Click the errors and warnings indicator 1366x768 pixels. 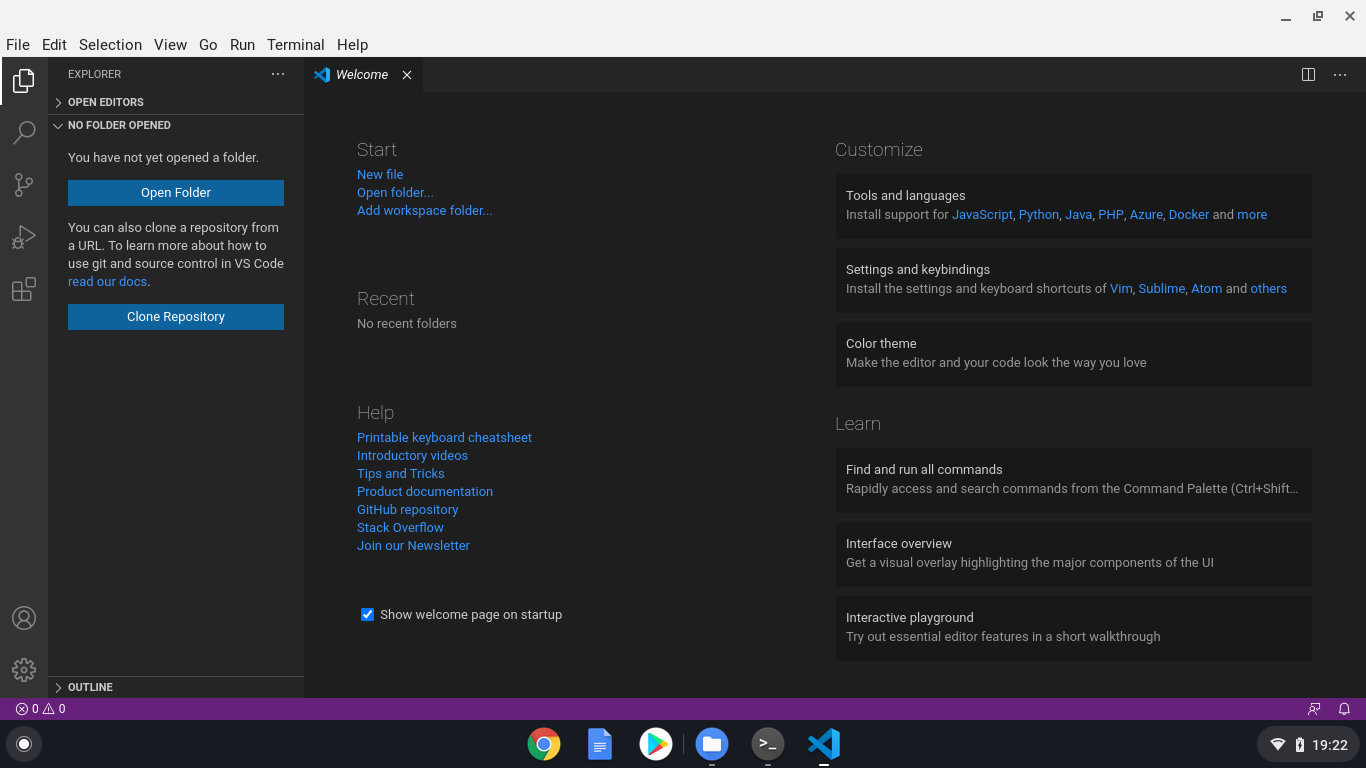(33, 709)
